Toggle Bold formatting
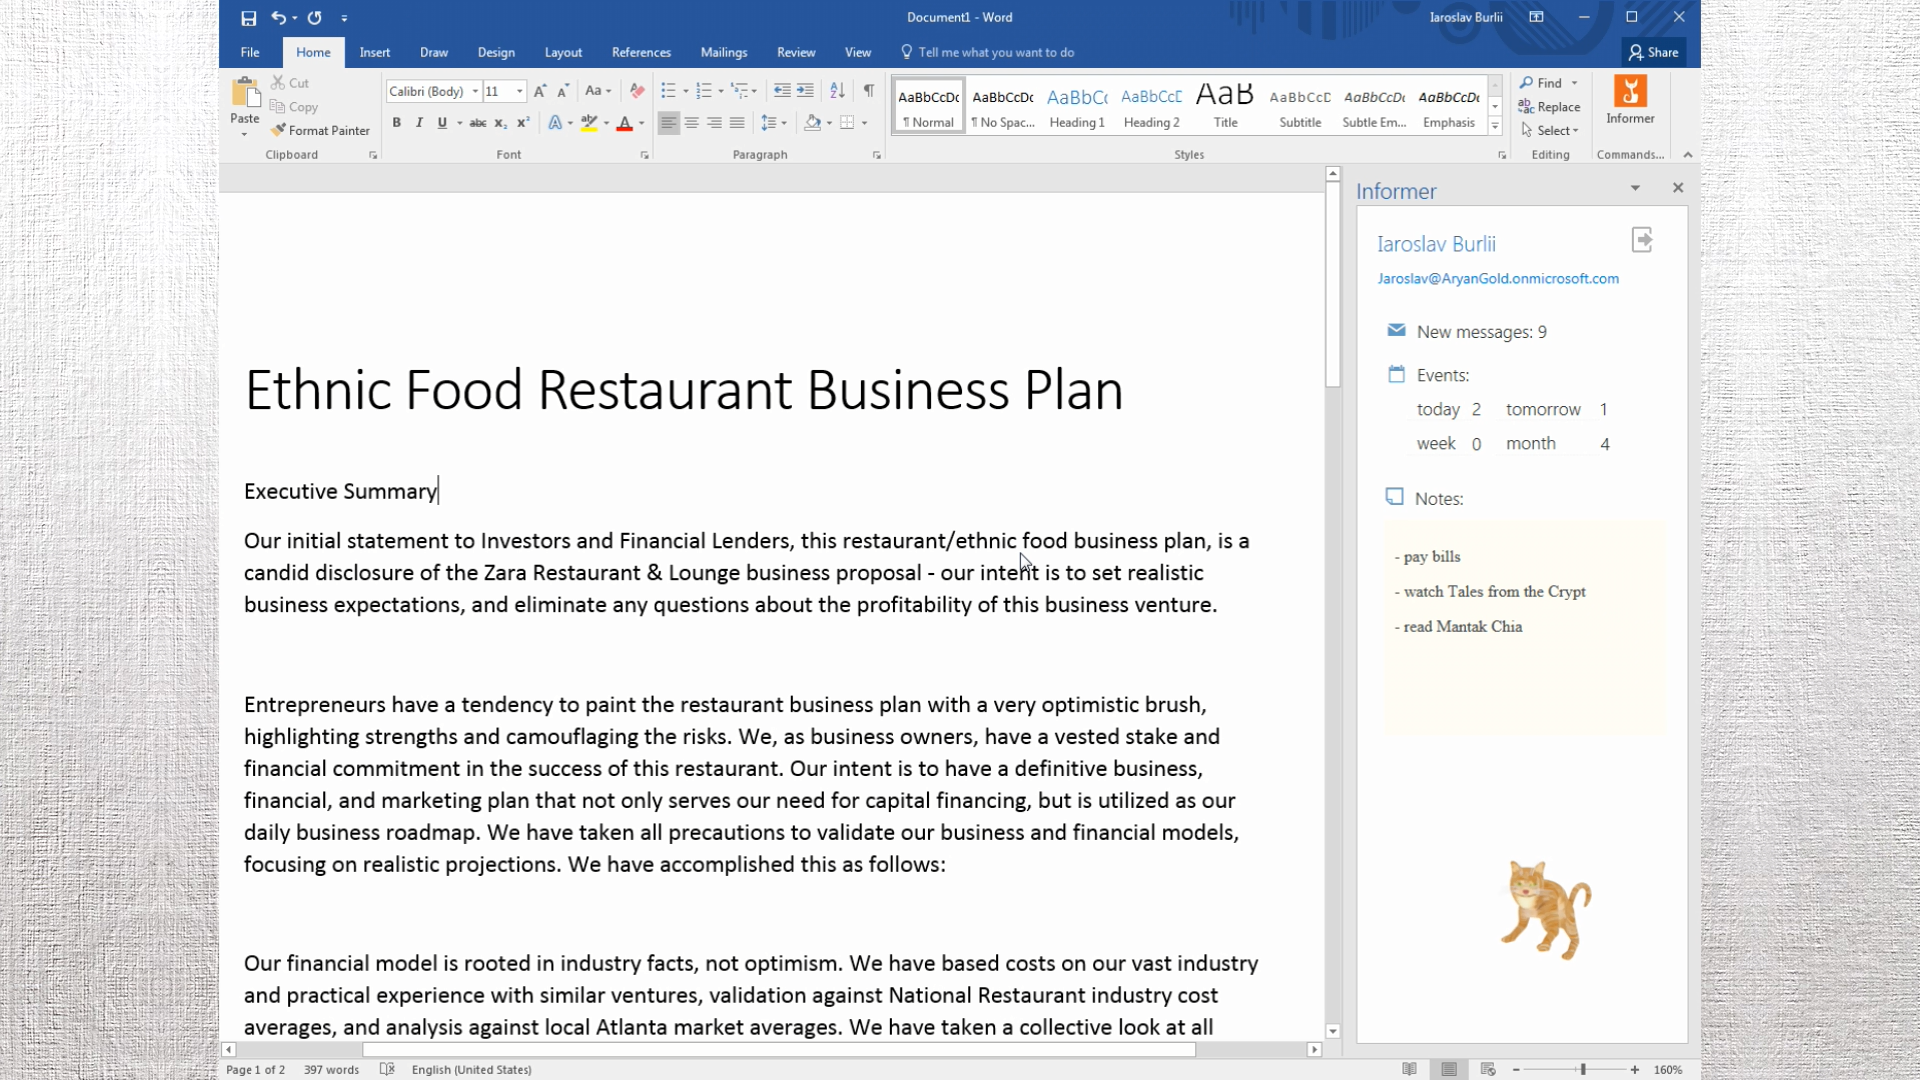 pos(397,123)
